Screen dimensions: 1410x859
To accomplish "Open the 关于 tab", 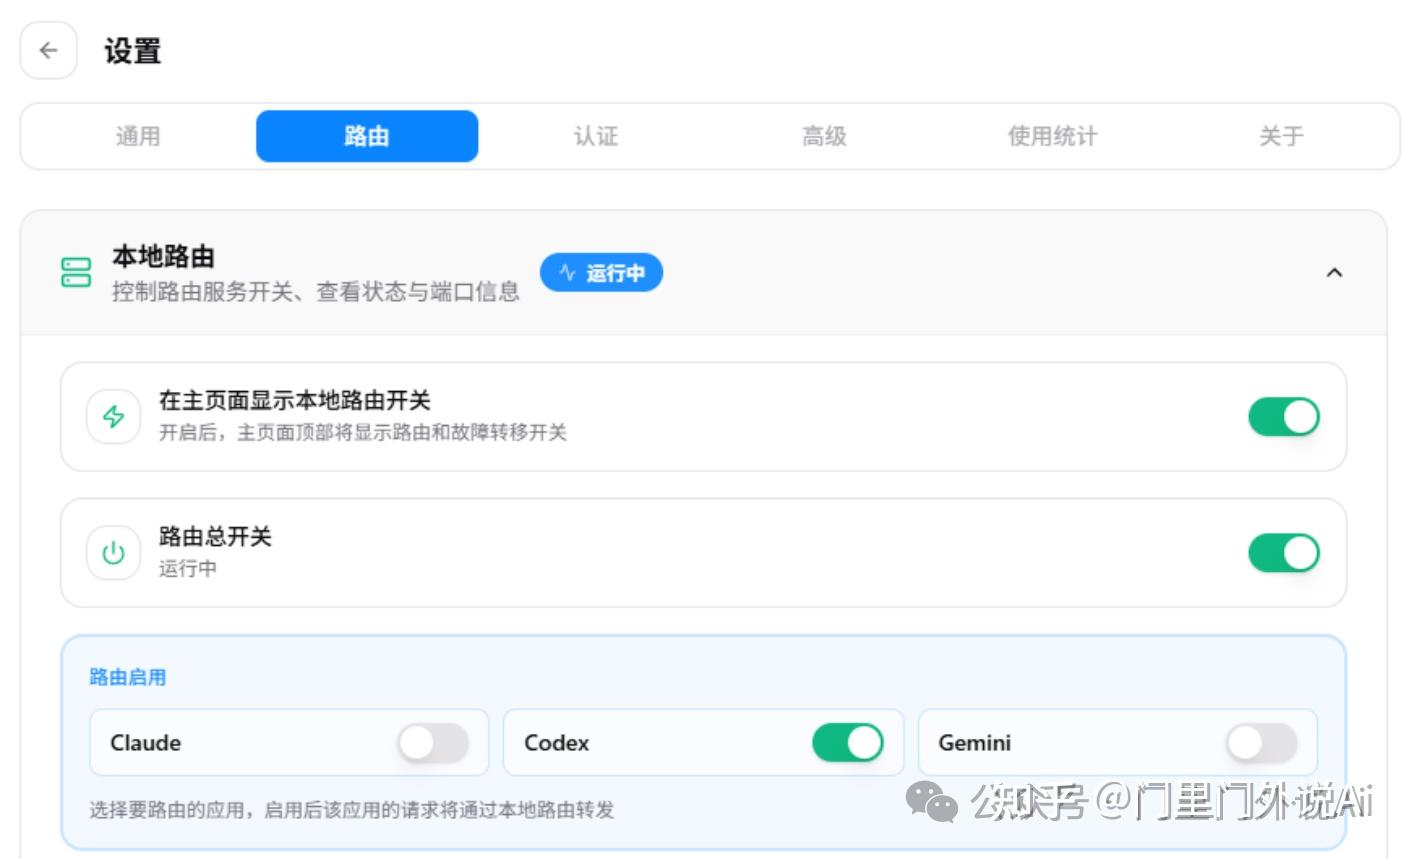I will pos(1281,136).
